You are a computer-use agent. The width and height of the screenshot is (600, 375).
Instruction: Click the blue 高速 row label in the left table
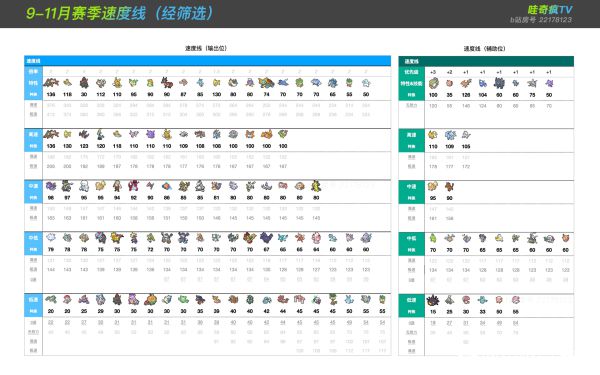point(33,134)
